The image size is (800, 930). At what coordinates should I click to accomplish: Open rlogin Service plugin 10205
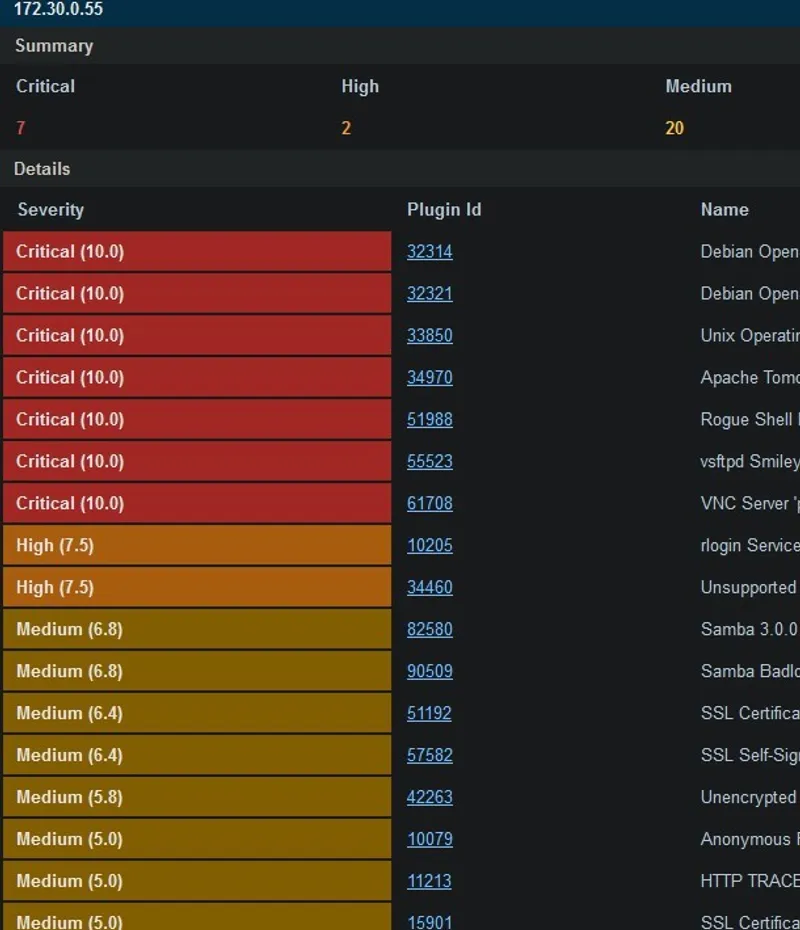[x=429, y=546]
